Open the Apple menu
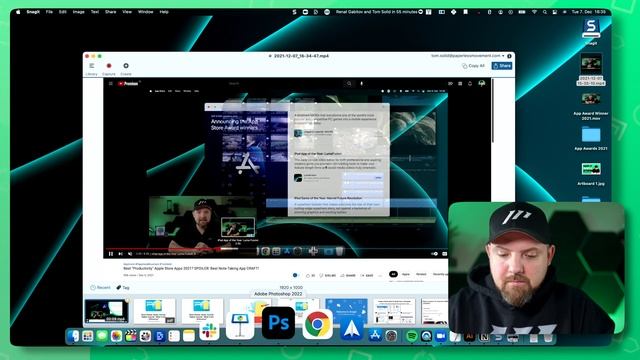The image size is (640, 360). point(18,12)
